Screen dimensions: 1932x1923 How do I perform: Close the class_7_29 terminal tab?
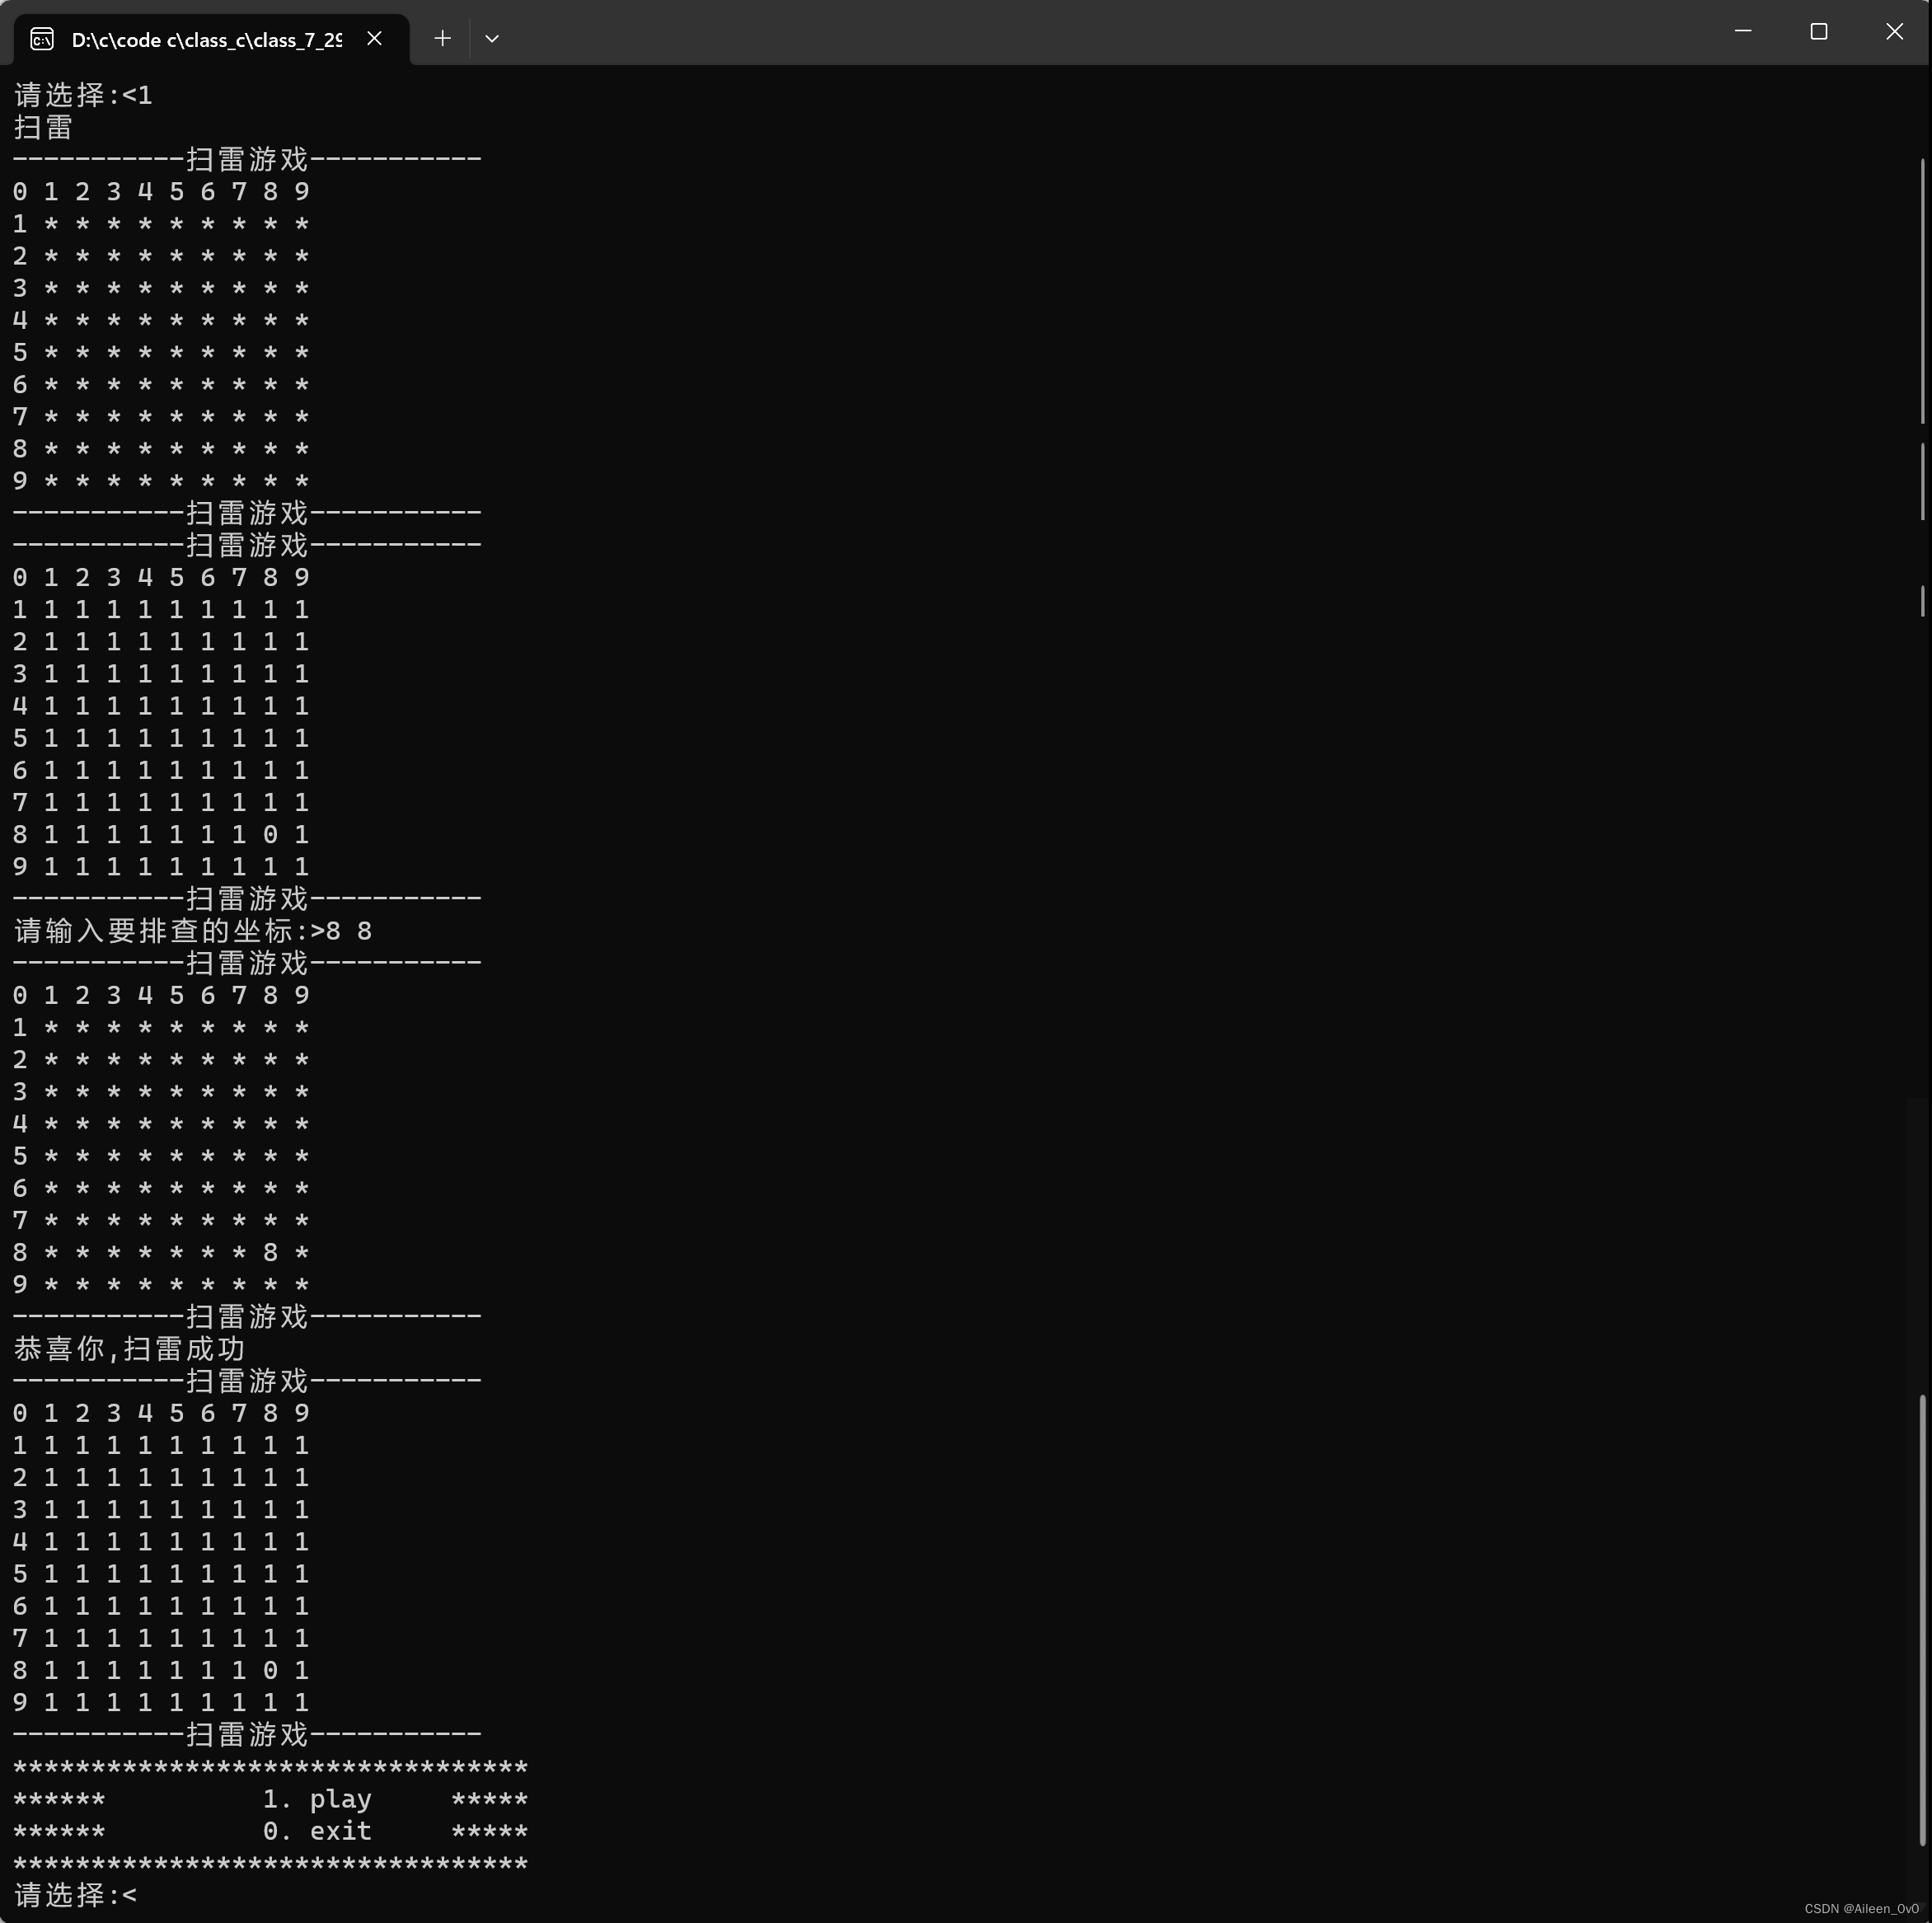[x=374, y=39]
